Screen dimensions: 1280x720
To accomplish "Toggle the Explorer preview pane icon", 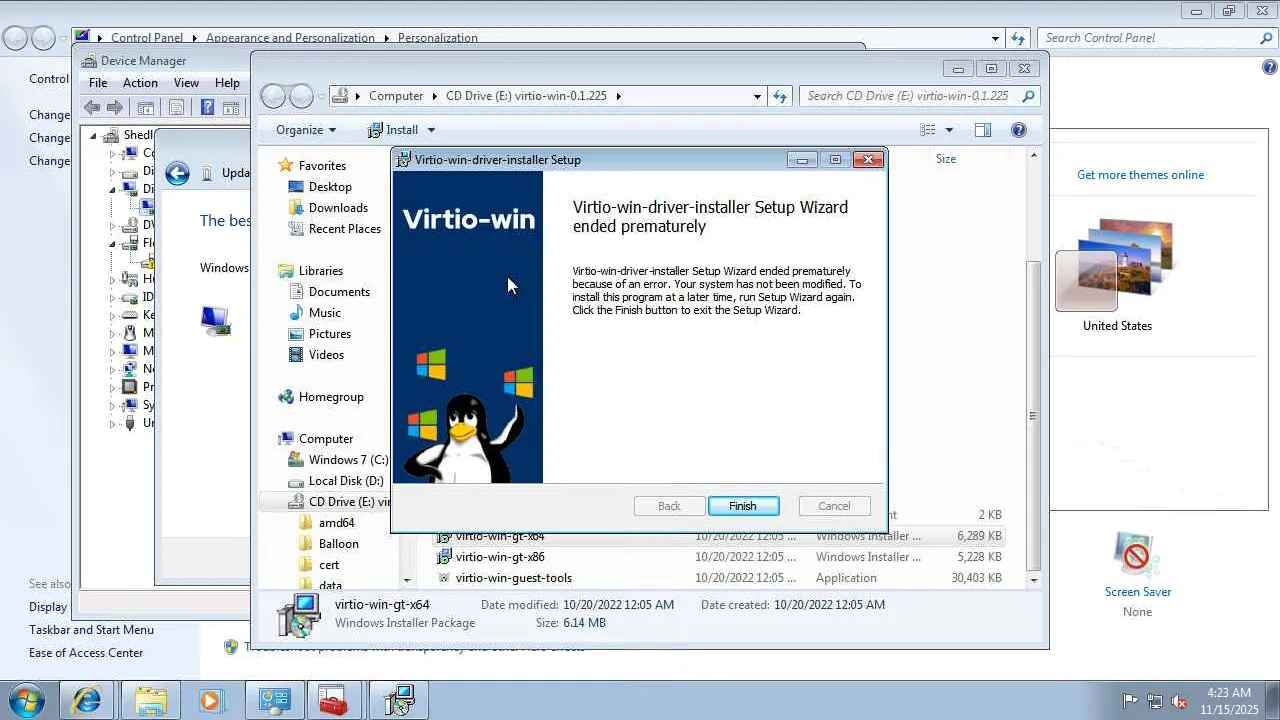I will pos(983,130).
